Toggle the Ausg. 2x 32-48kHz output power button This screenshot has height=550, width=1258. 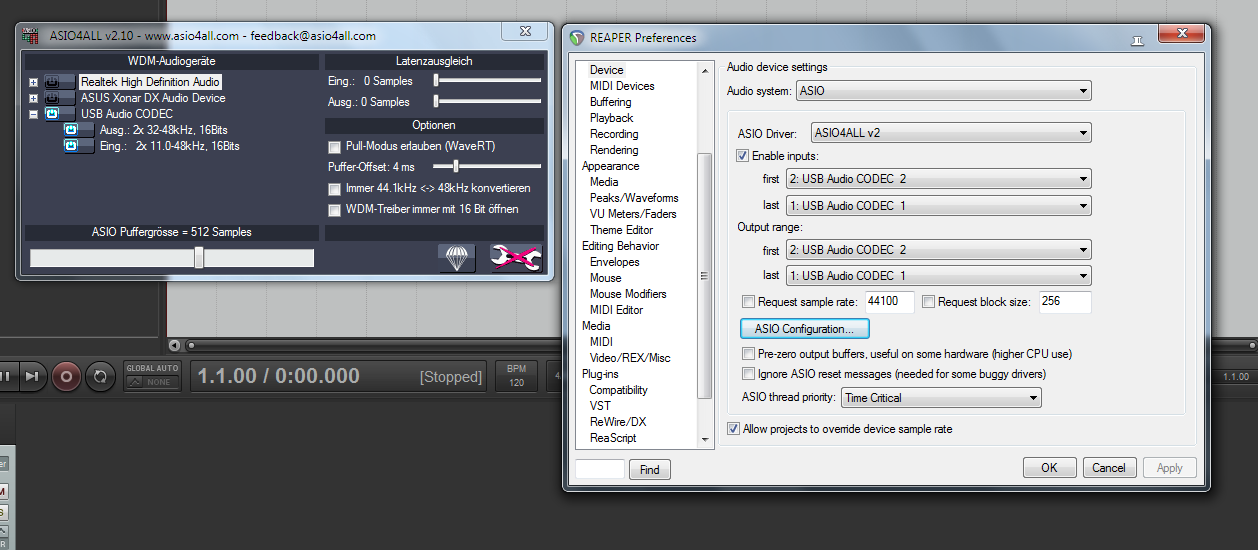coord(79,130)
